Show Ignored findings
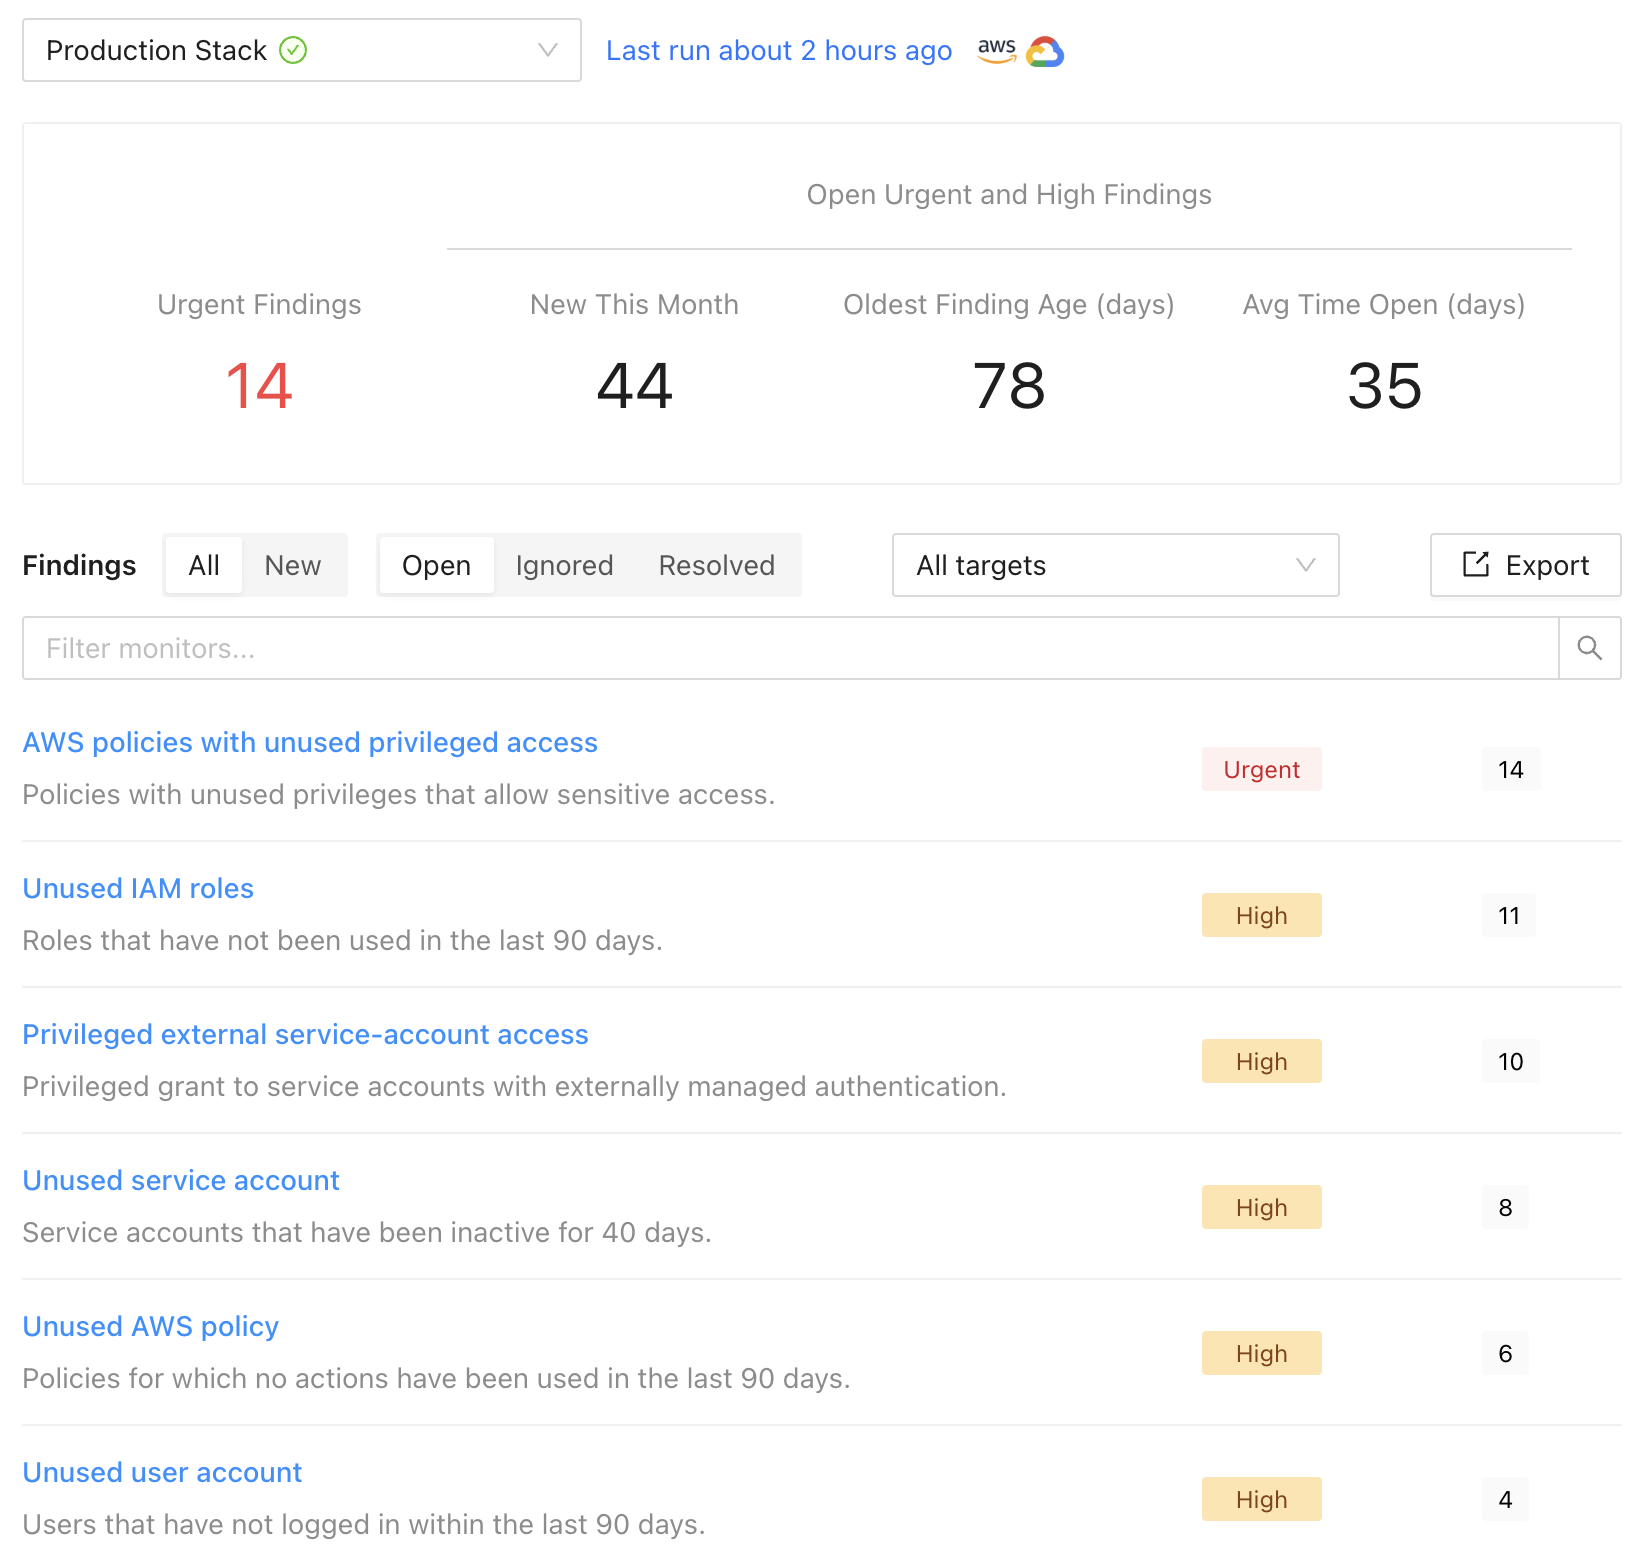 click(x=564, y=565)
